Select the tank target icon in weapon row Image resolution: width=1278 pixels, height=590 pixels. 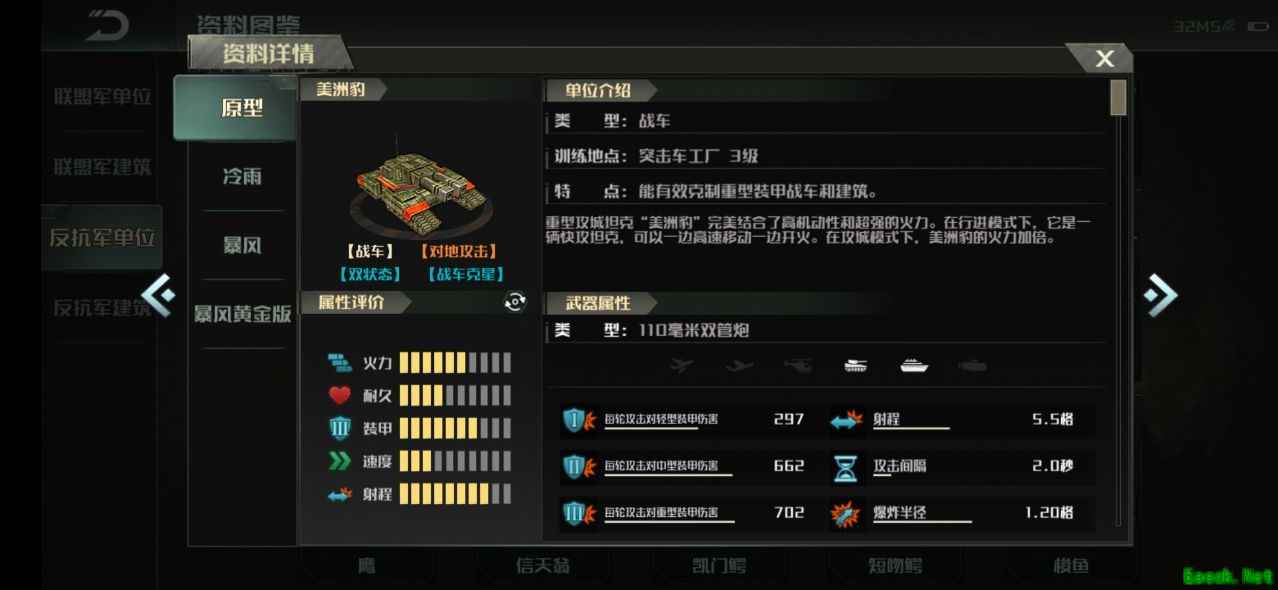tap(856, 366)
